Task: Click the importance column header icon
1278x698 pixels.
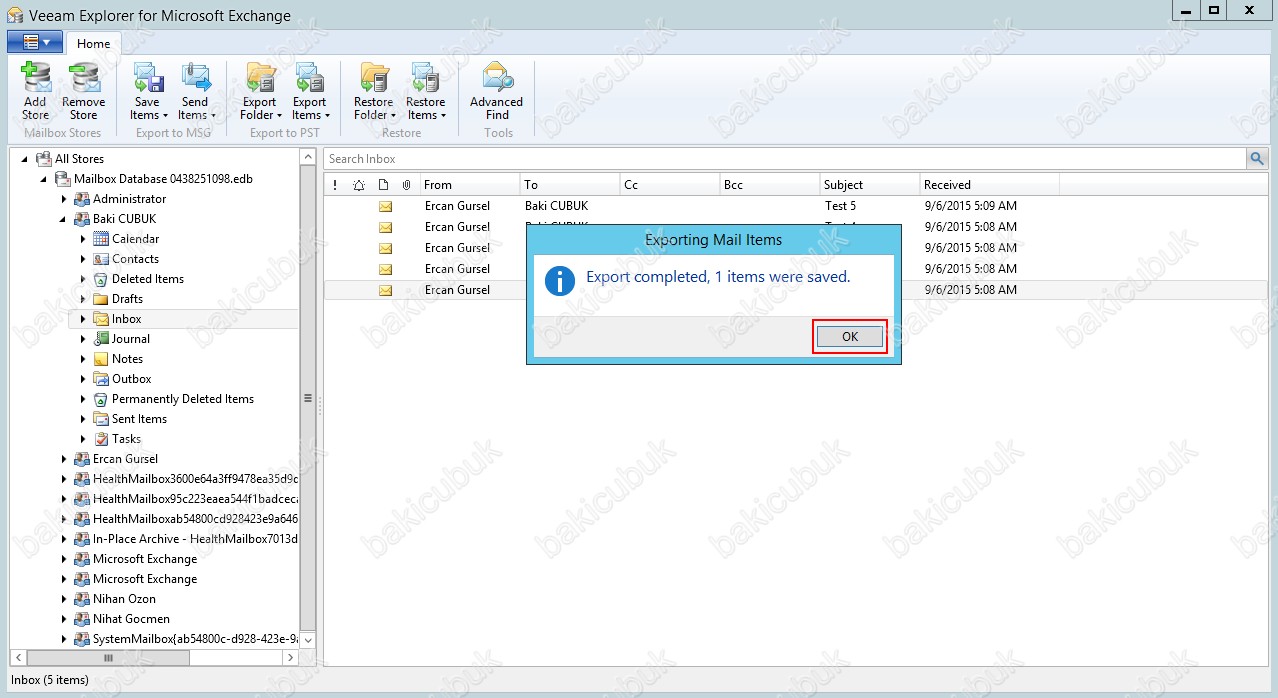Action: pyautogui.click(x=335, y=185)
